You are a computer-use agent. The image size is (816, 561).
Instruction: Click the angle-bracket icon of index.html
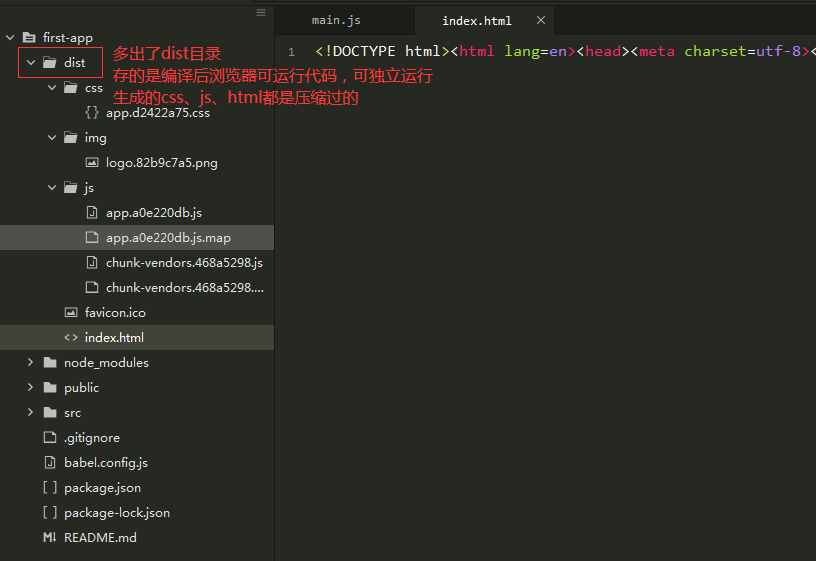pyautogui.click(x=71, y=337)
